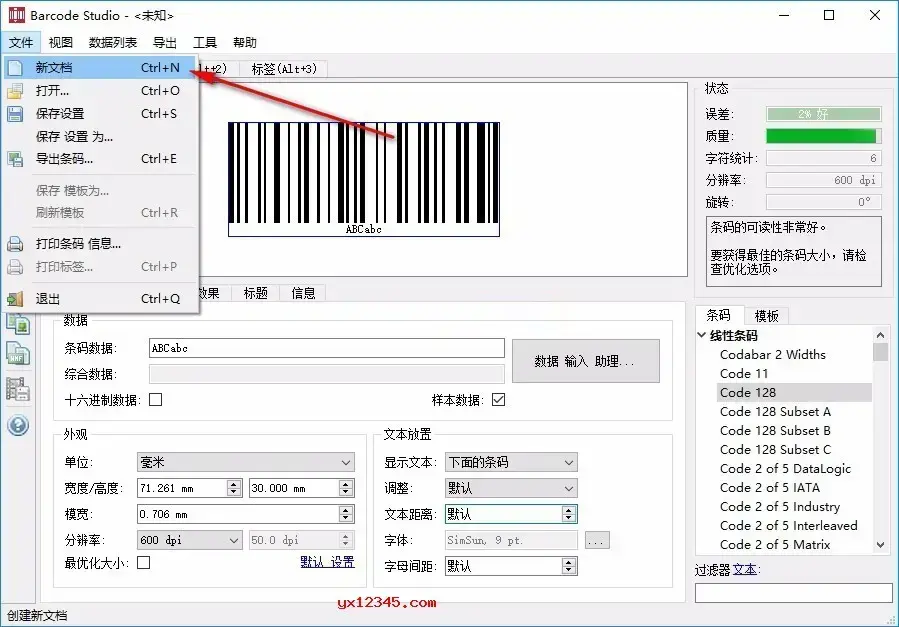Switch to the 标题 tab
Viewport: 899px width, 627px height.
(x=255, y=293)
